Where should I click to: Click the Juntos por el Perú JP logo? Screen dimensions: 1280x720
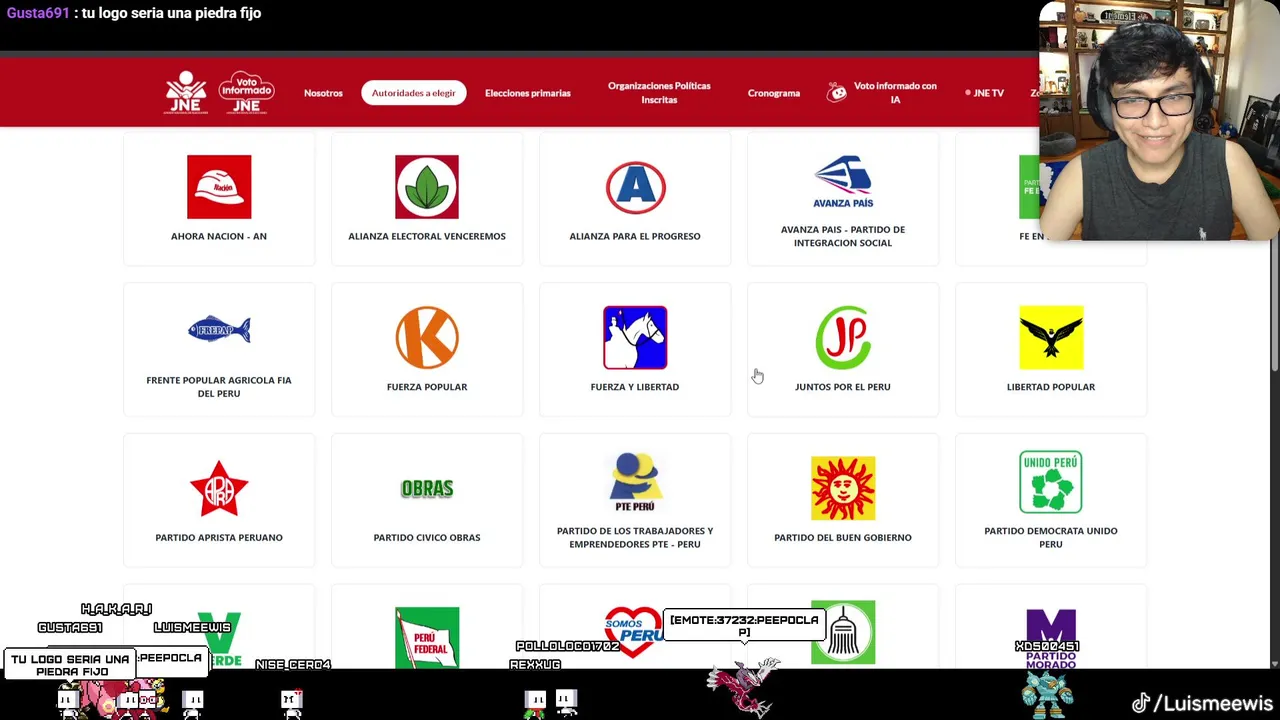tap(843, 338)
